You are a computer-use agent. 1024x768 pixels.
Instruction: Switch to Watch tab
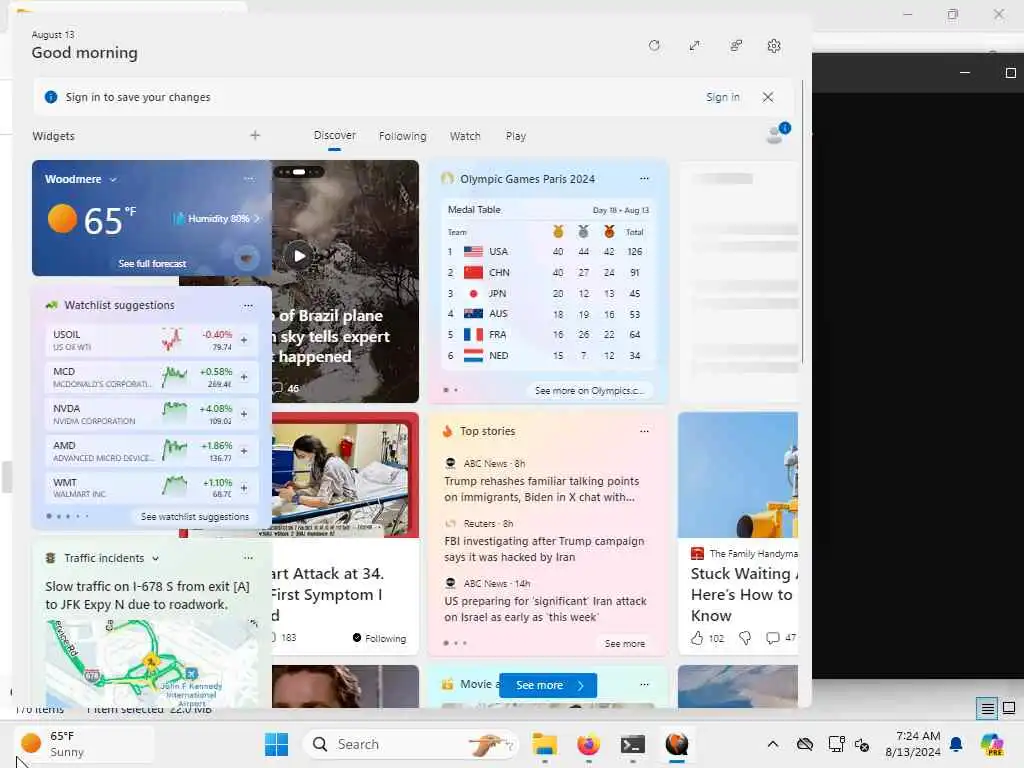click(465, 136)
